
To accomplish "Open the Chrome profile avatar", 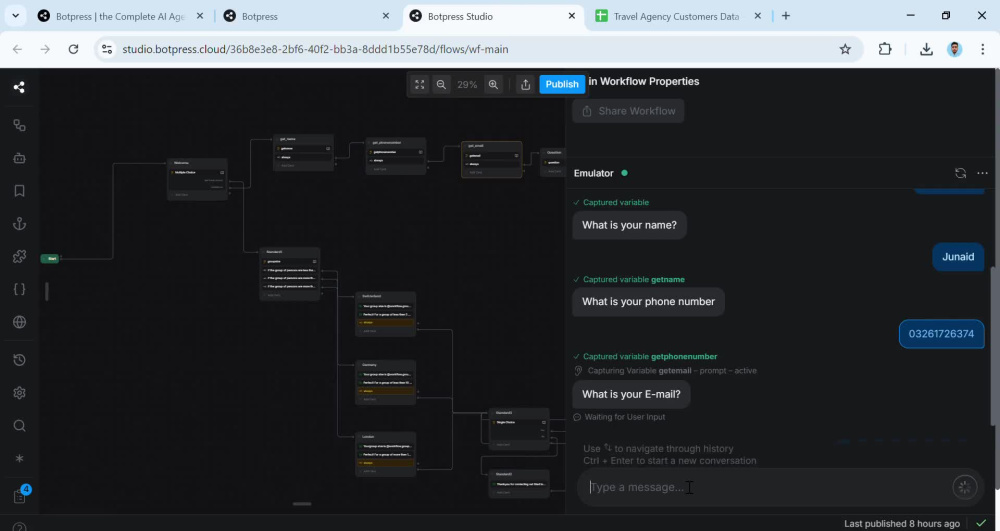I will coord(955,49).
